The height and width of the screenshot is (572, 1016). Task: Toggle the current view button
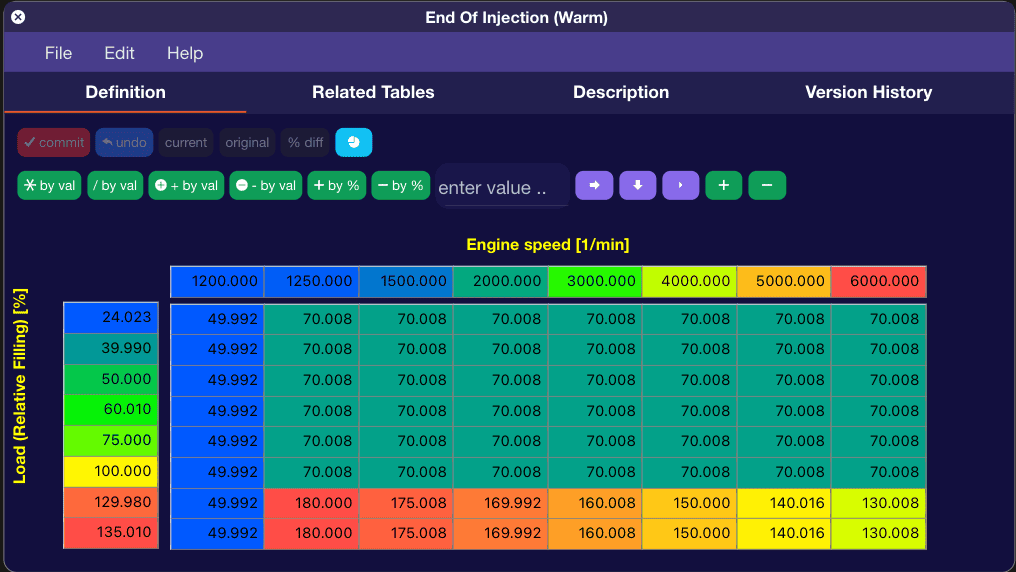tap(186, 143)
